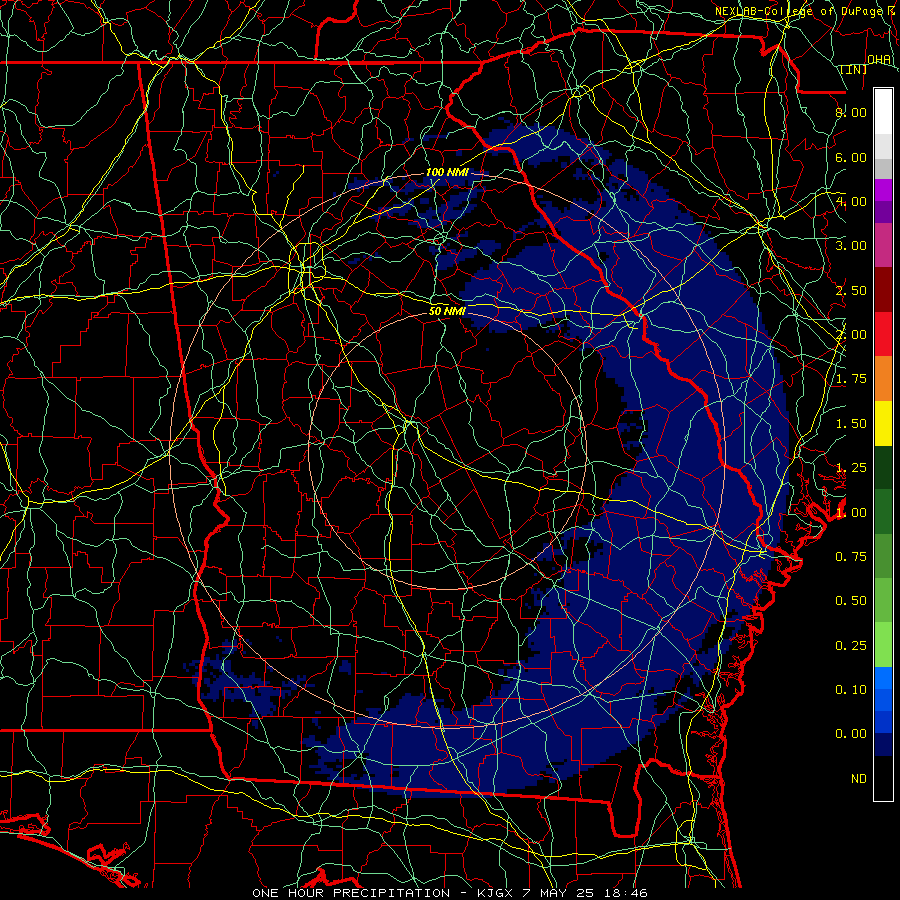Select the black ND legend swatch
Viewport: 900px width, 900px height.
883,778
